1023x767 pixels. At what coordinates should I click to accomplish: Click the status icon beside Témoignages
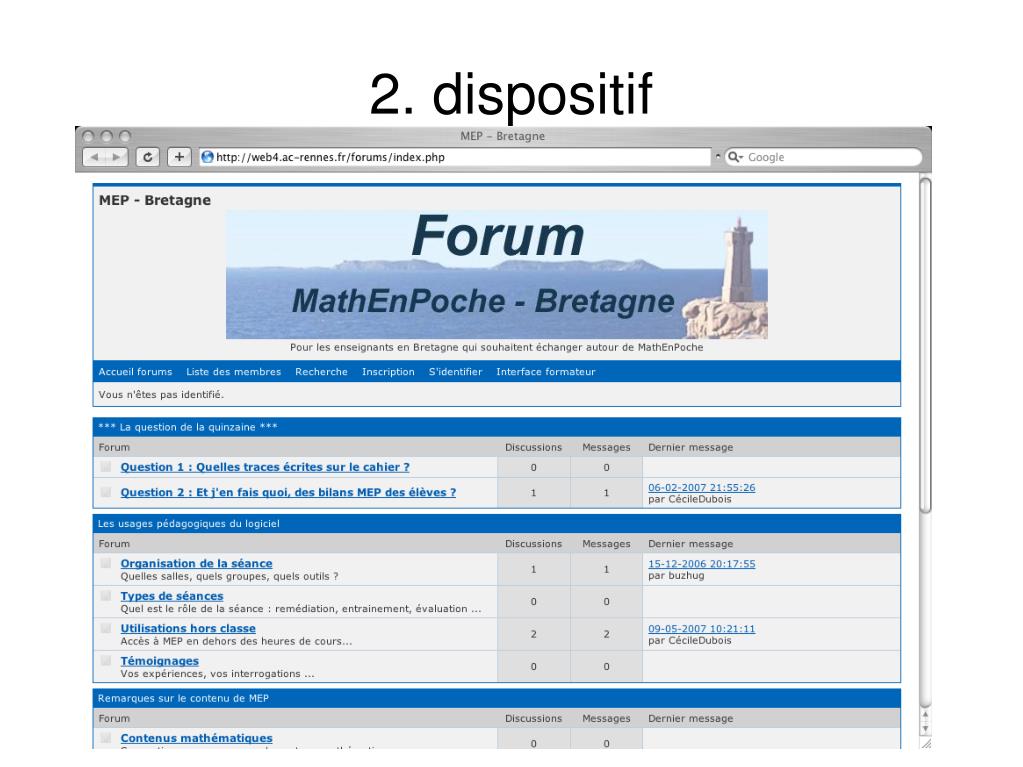[x=106, y=661]
